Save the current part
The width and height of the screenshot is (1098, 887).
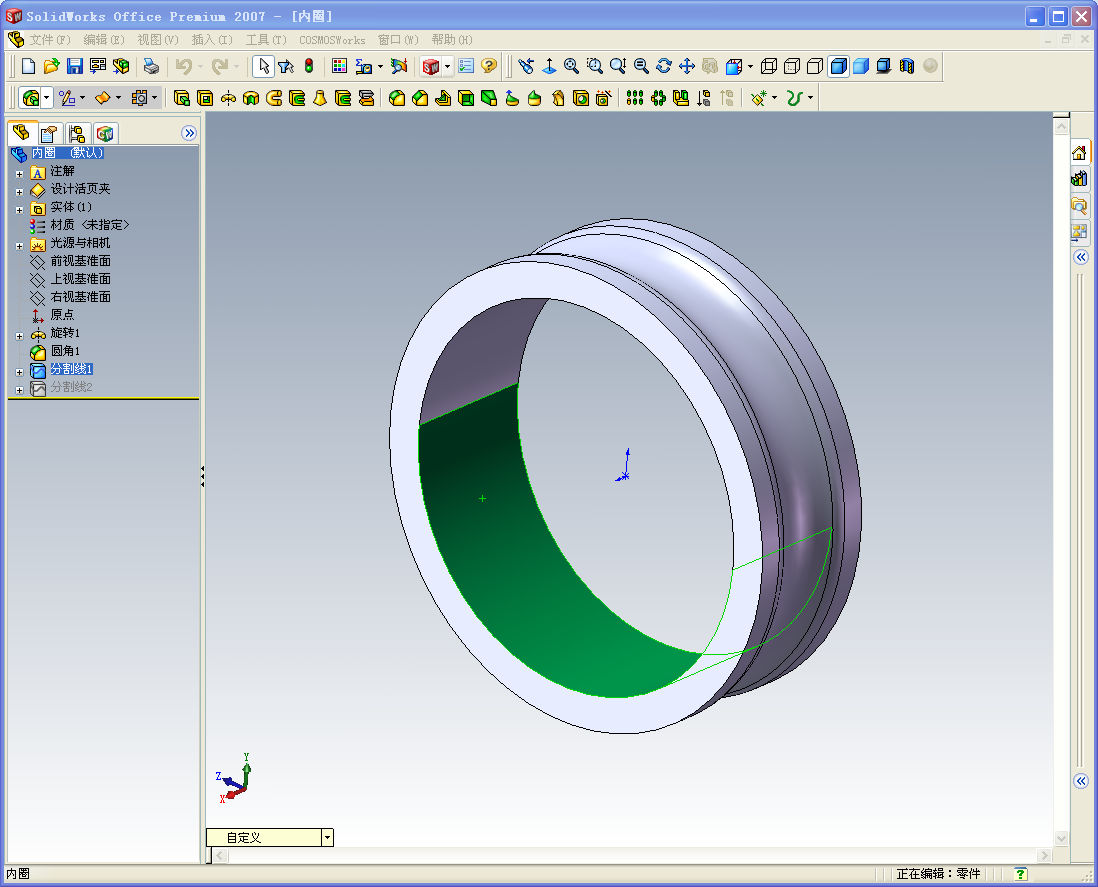point(74,67)
